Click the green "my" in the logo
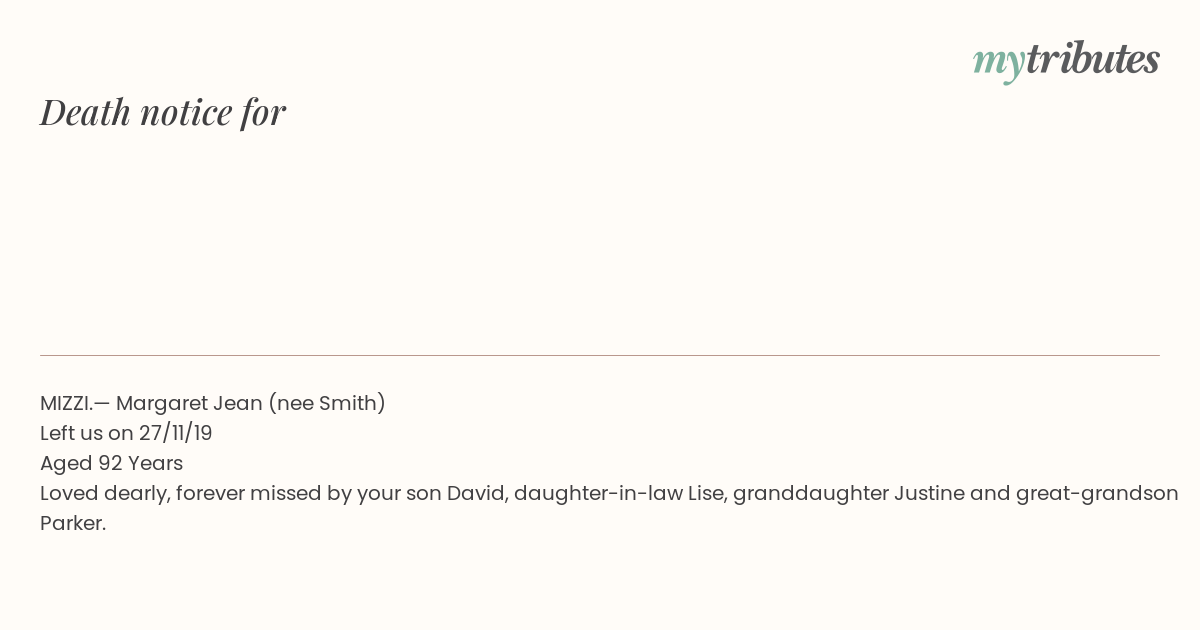 point(998,64)
